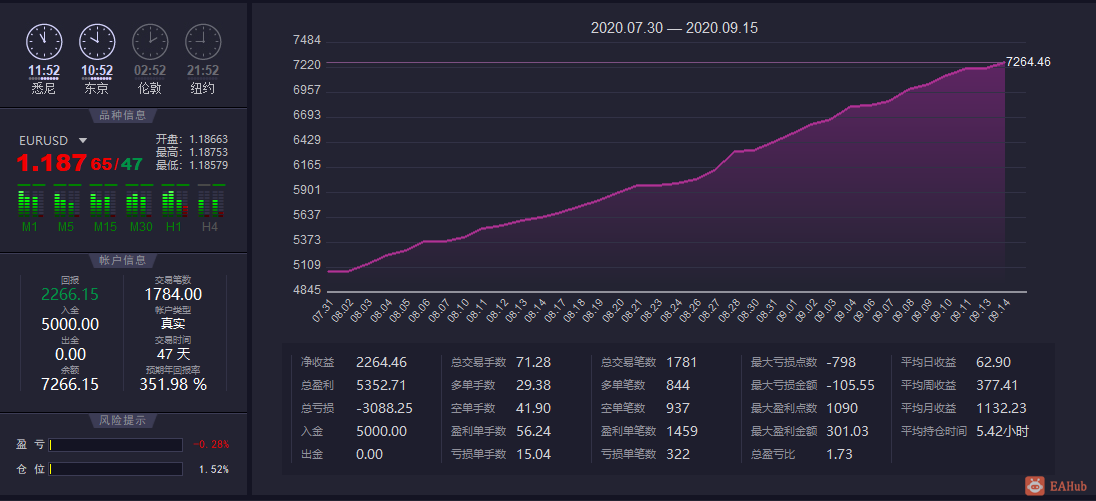Click the 平均持仓时间 value 5.42小时
Viewport: 1096px width, 501px height.
pyautogui.click(x=1002, y=431)
